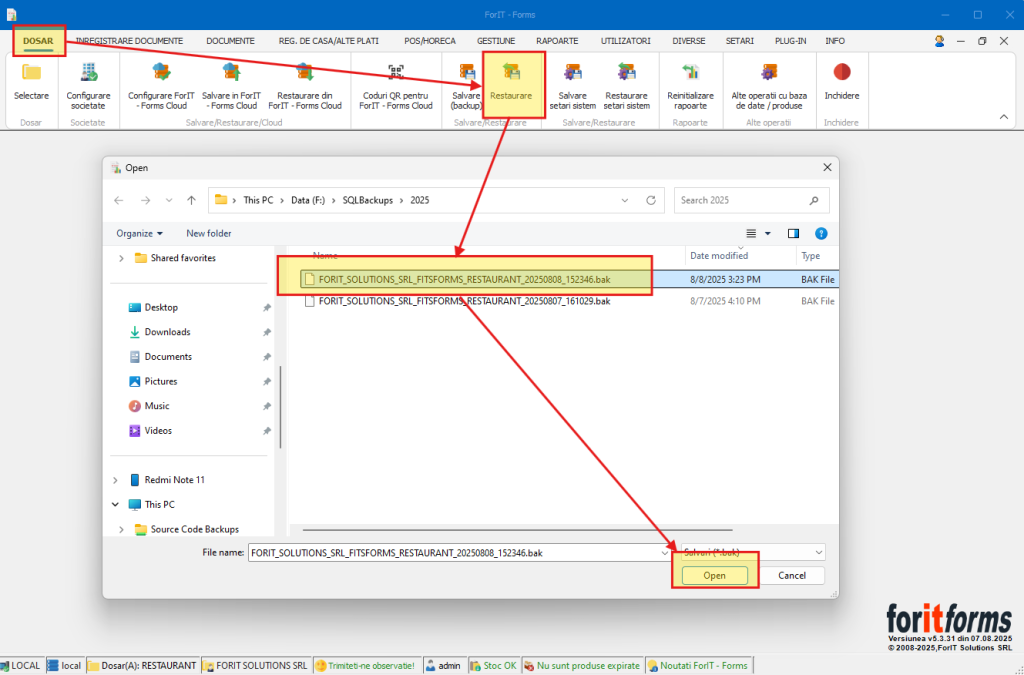Expand the Redmi Note 11 node
This screenshot has height=675, width=1024.
click(x=116, y=480)
